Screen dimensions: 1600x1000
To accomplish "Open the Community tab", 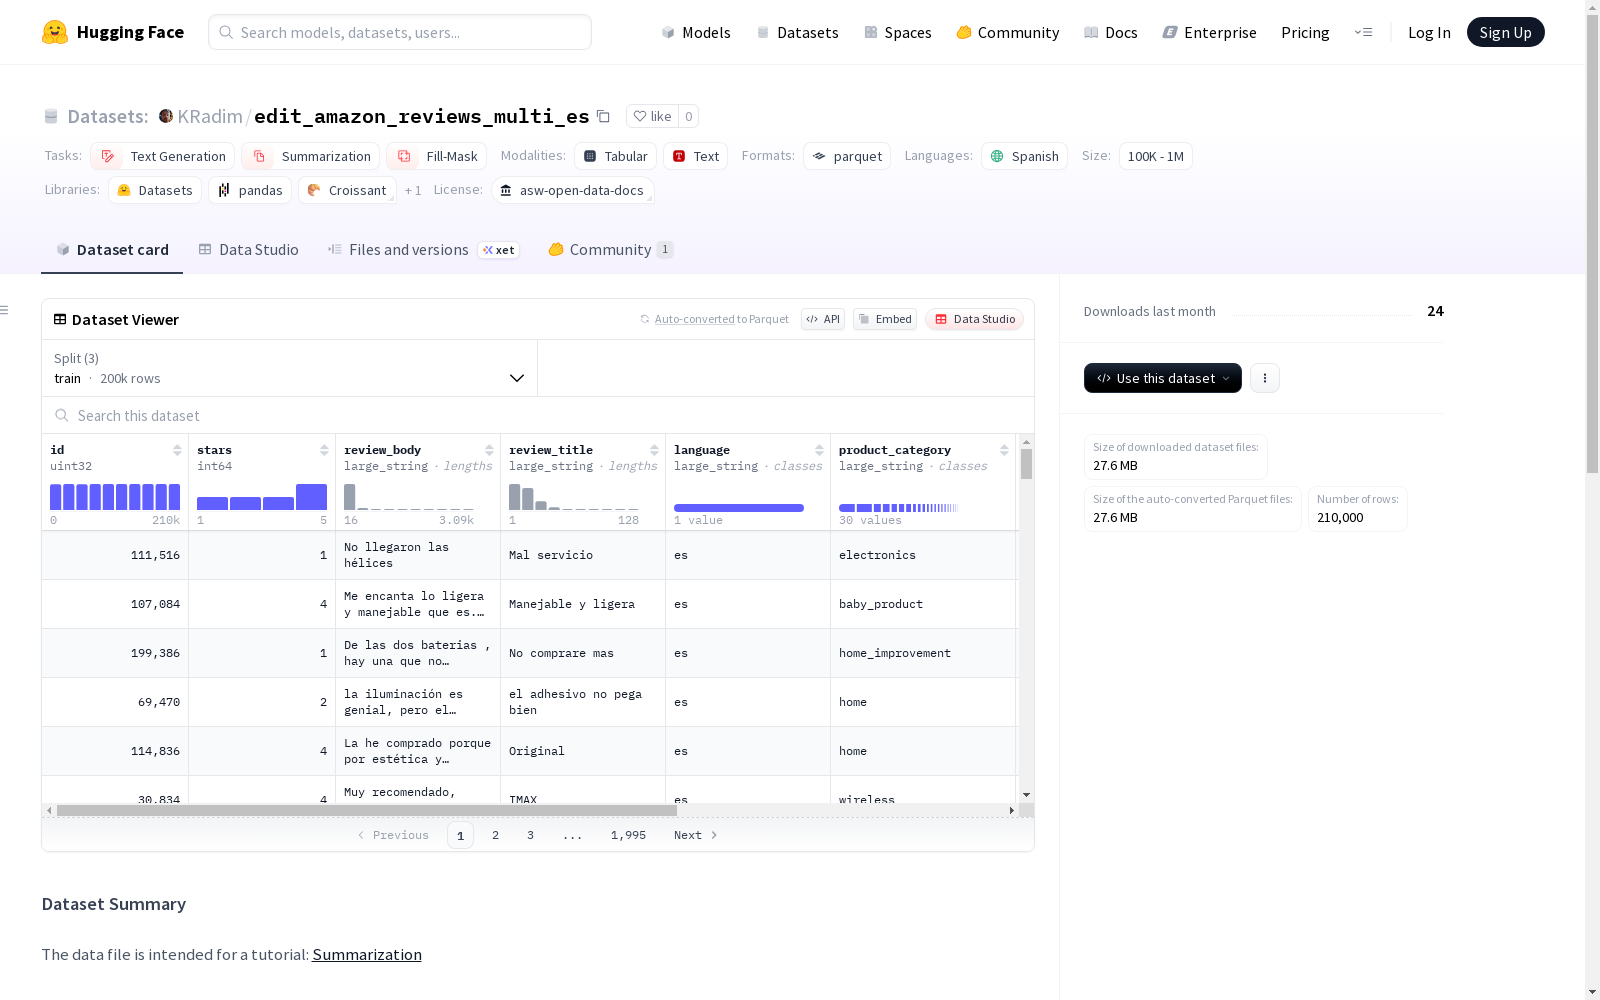I will click(x=610, y=249).
